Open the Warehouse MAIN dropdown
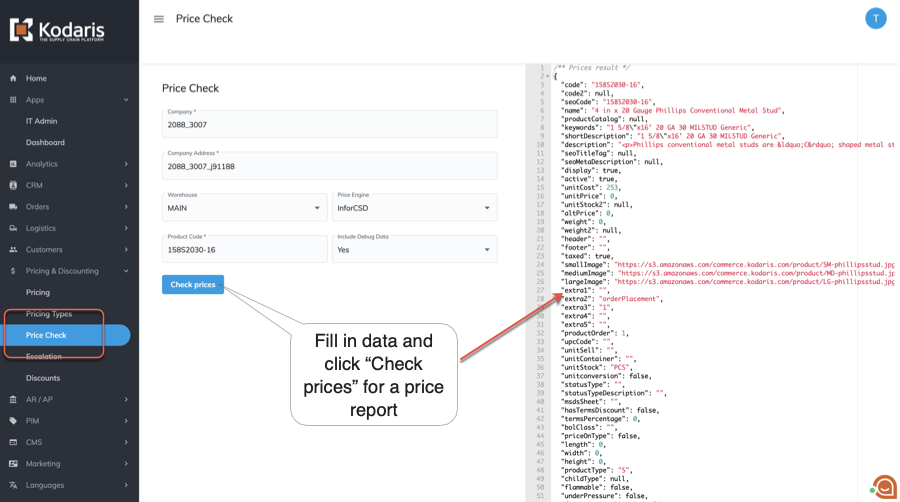This screenshot has height=502, width=900. (245, 207)
